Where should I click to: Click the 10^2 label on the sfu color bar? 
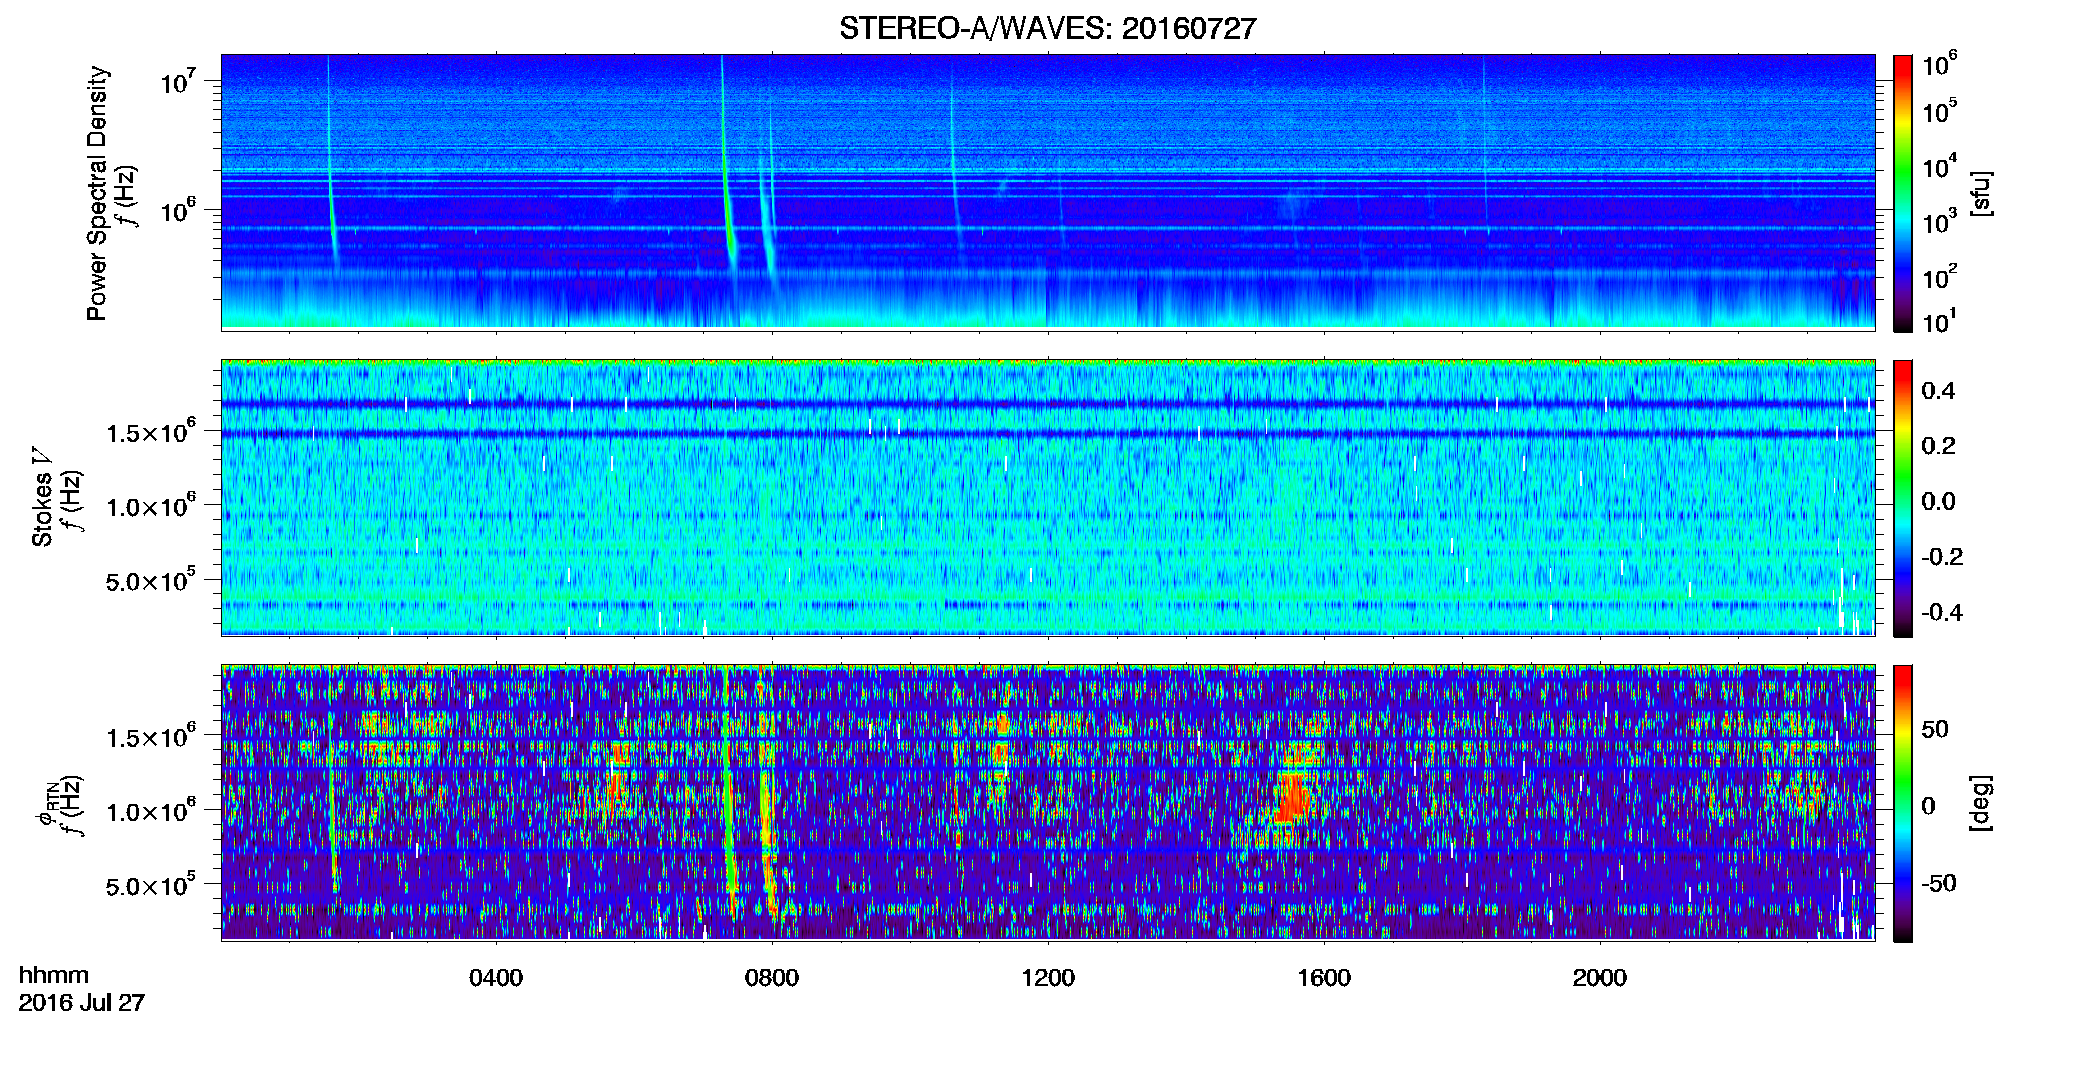pos(1940,276)
